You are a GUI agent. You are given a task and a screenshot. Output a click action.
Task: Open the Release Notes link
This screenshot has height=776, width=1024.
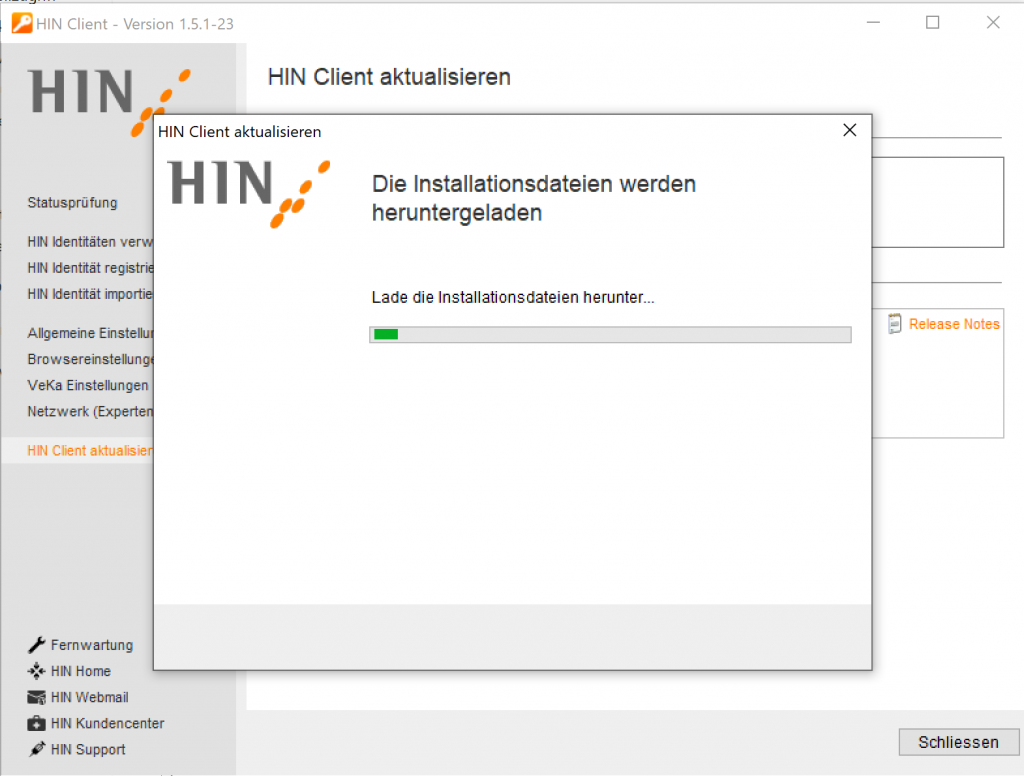point(954,324)
